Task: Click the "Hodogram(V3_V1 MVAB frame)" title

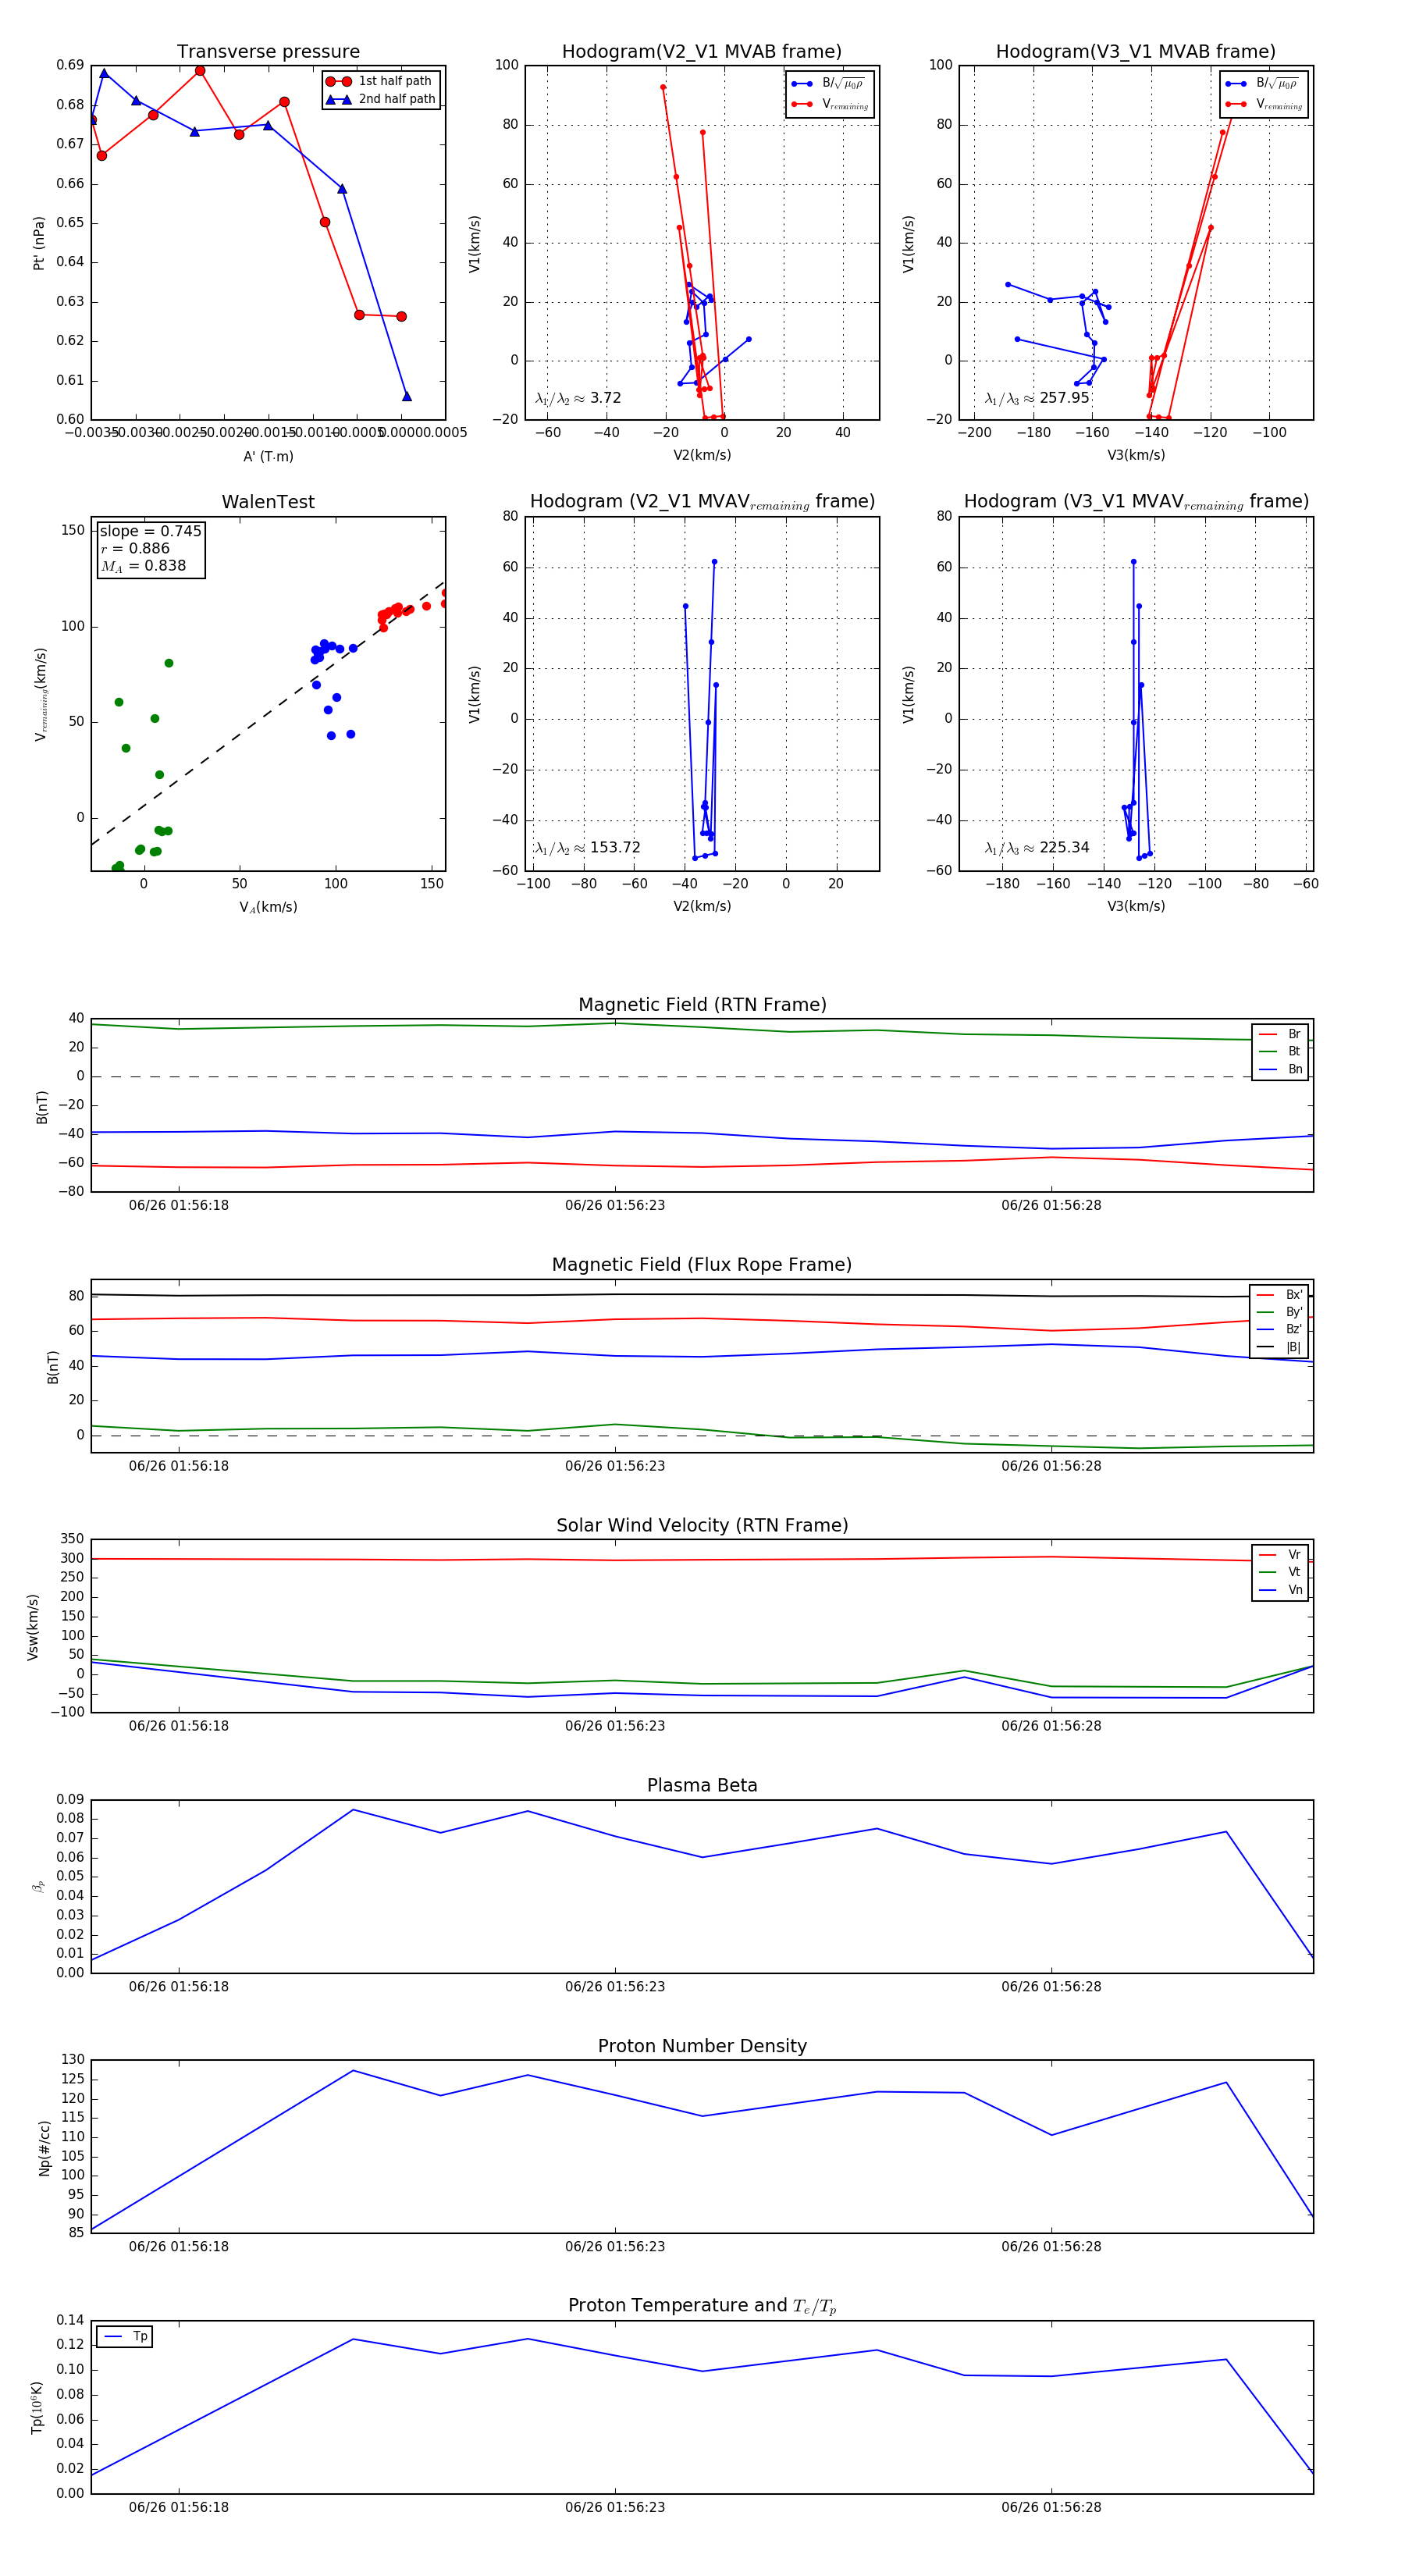Action: tap(1136, 51)
